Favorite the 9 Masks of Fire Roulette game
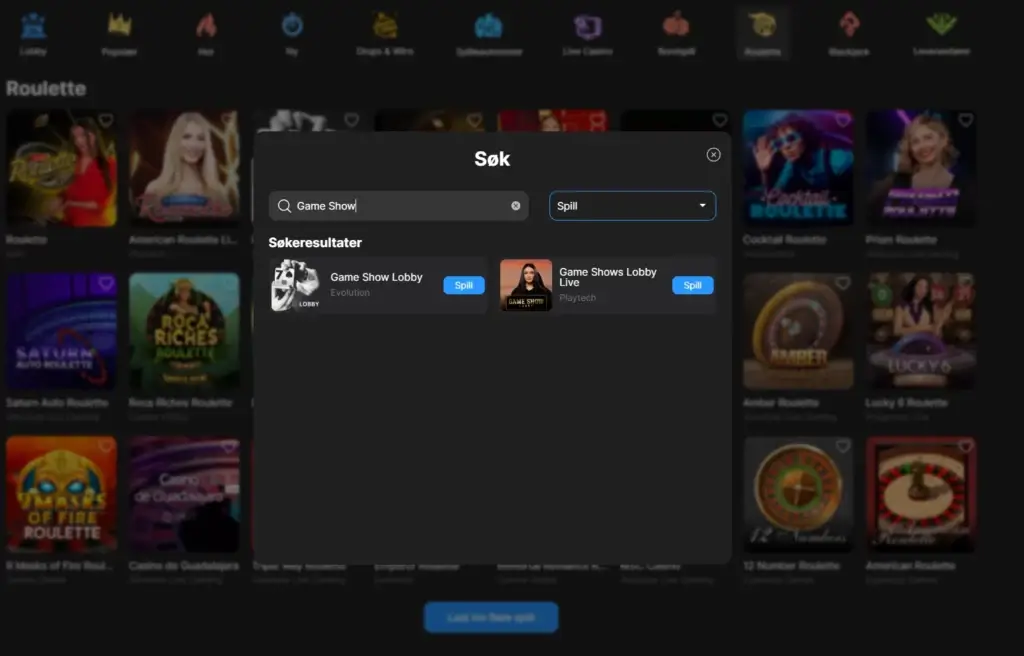This screenshot has height=656, width=1024. pos(106,446)
